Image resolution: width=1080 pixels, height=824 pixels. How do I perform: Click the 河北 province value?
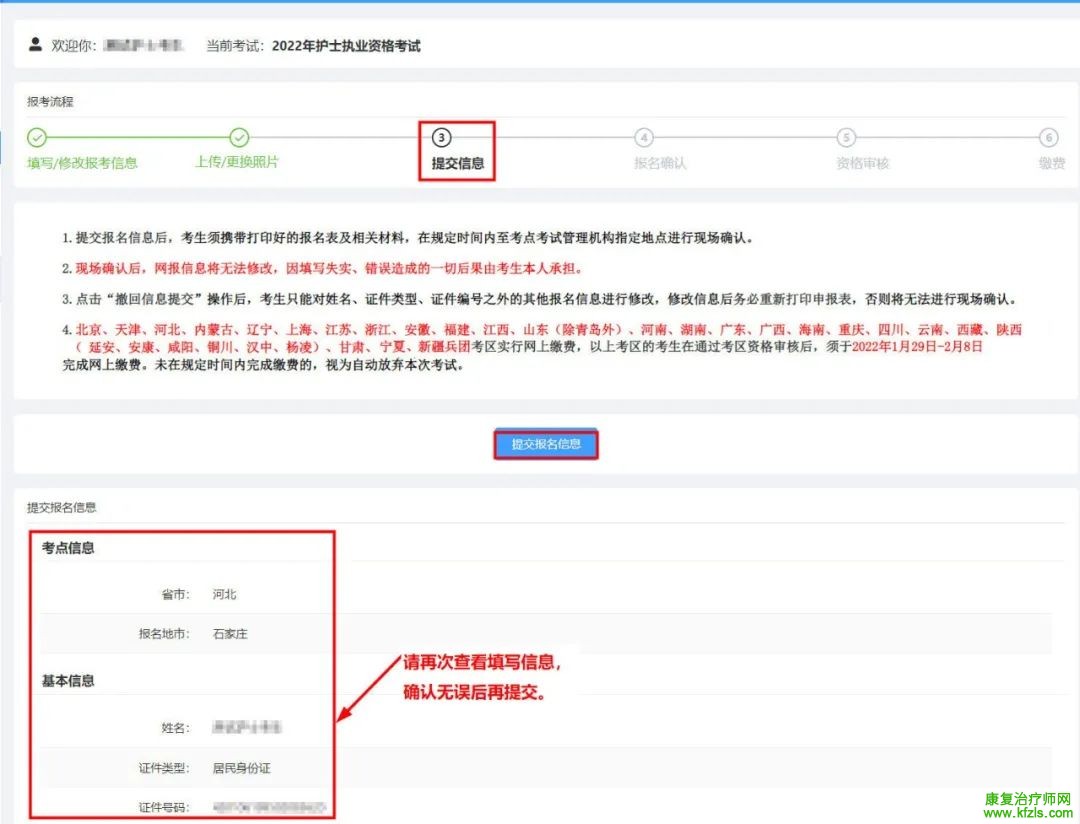click(x=224, y=594)
